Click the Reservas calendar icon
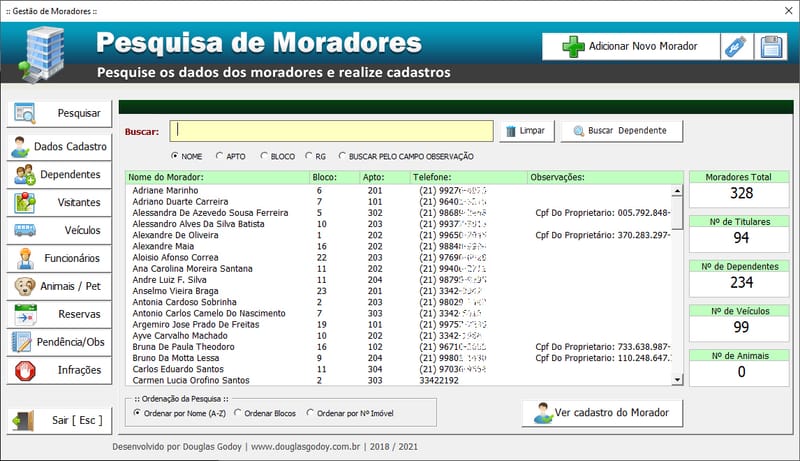Image resolution: width=800 pixels, height=461 pixels. coord(26,315)
